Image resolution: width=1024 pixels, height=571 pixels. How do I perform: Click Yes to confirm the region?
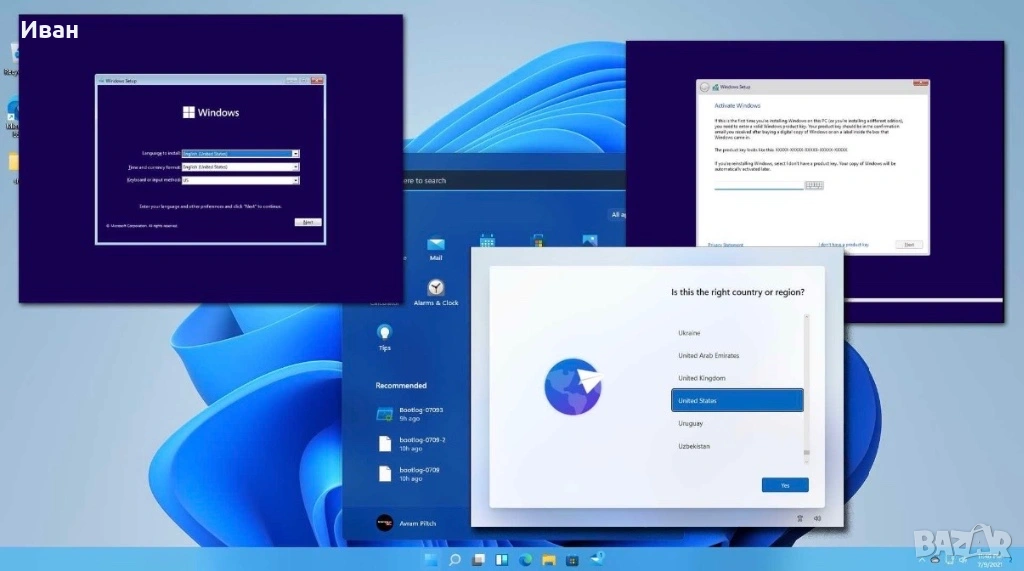(x=784, y=485)
